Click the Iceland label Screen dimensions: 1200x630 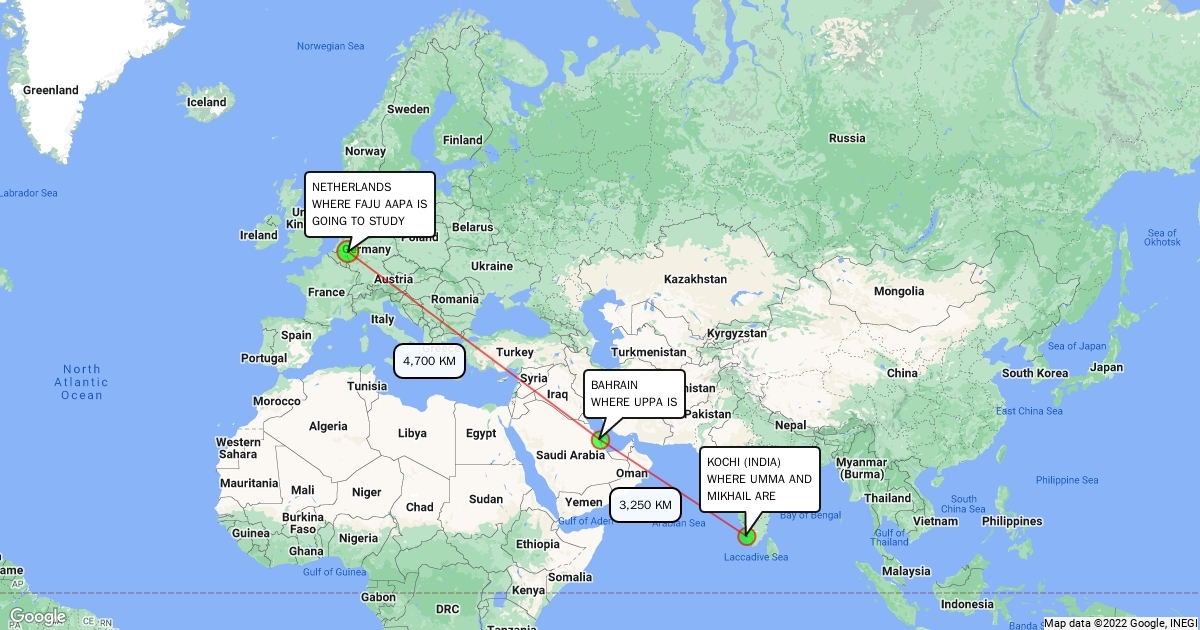(207, 102)
